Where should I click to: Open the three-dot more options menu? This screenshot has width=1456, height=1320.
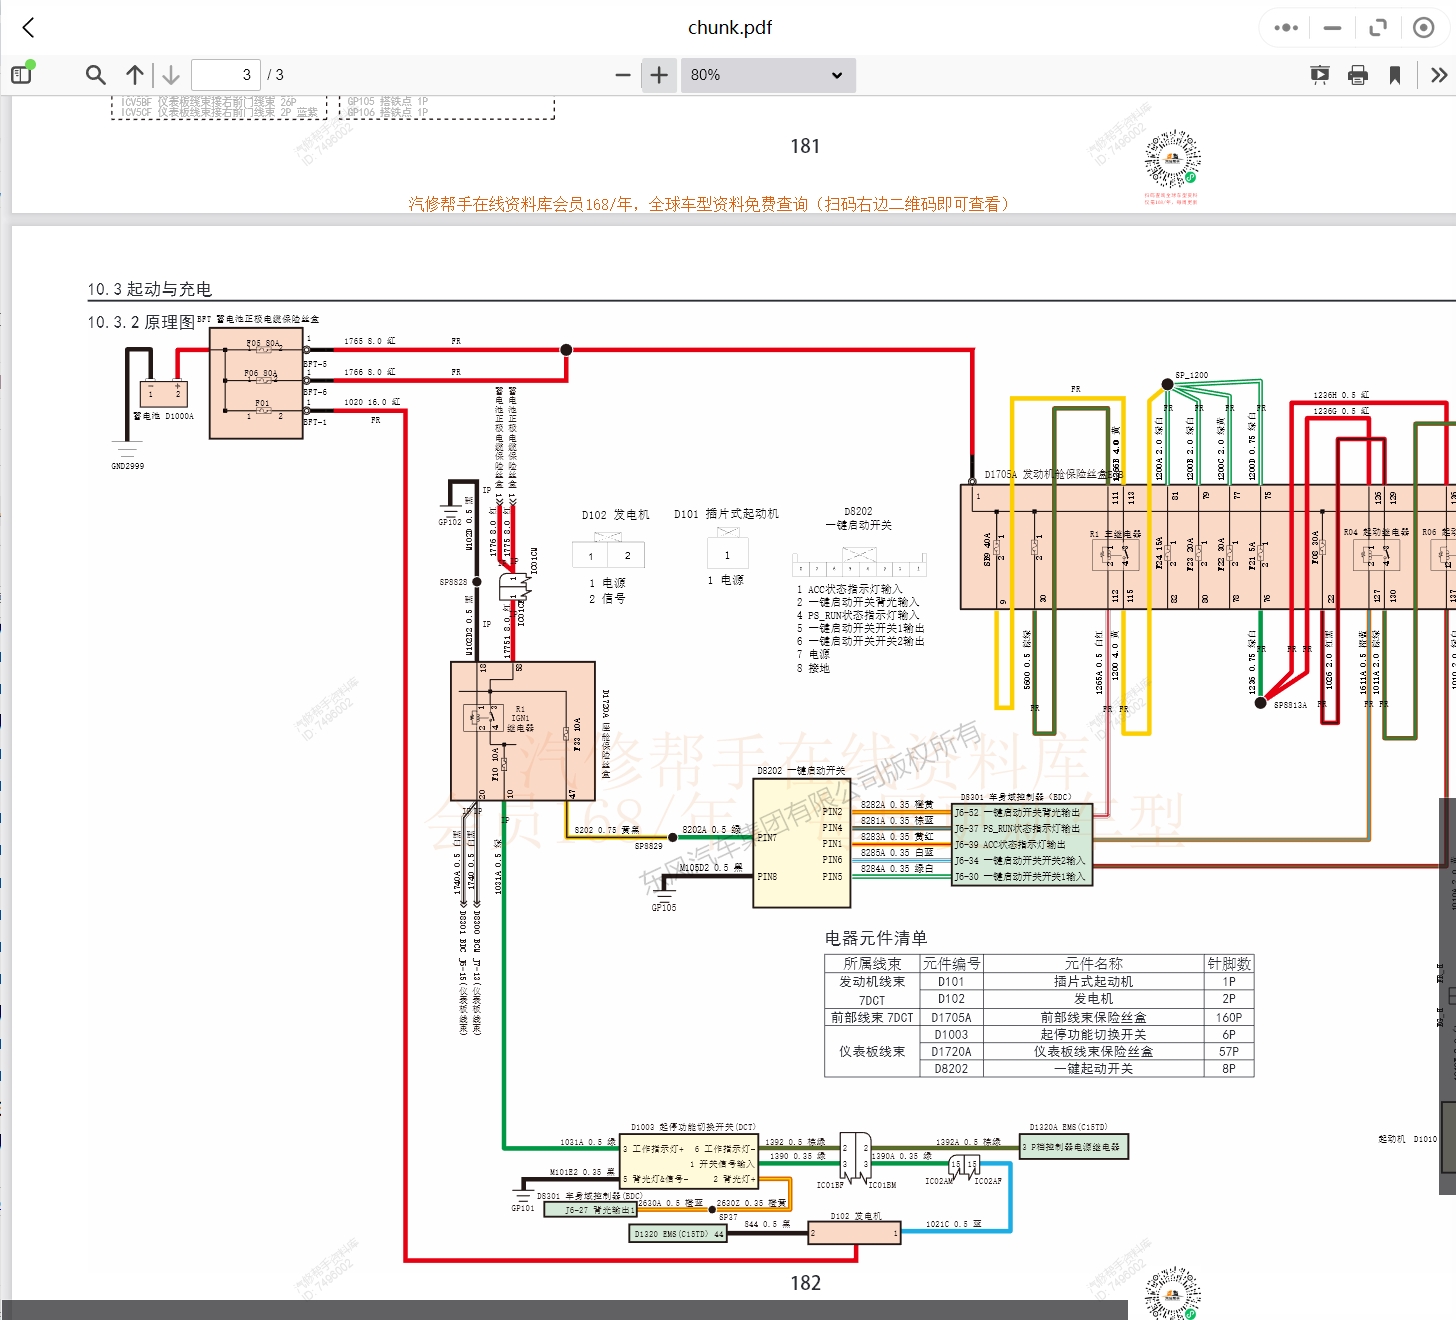pyautogui.click(x=1286, y=28)
